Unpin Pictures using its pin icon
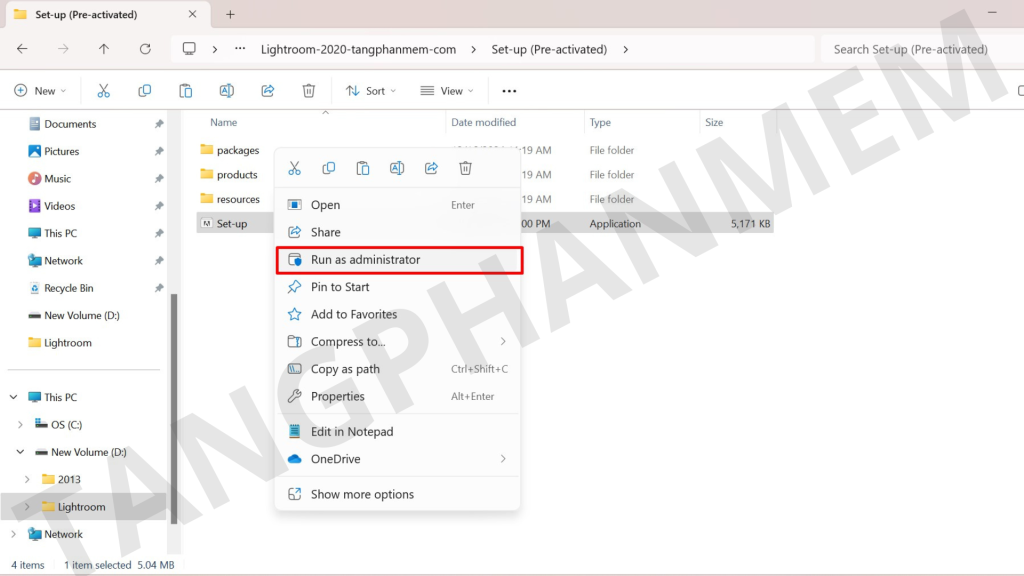1024x576 pixels. coord(159,152)
